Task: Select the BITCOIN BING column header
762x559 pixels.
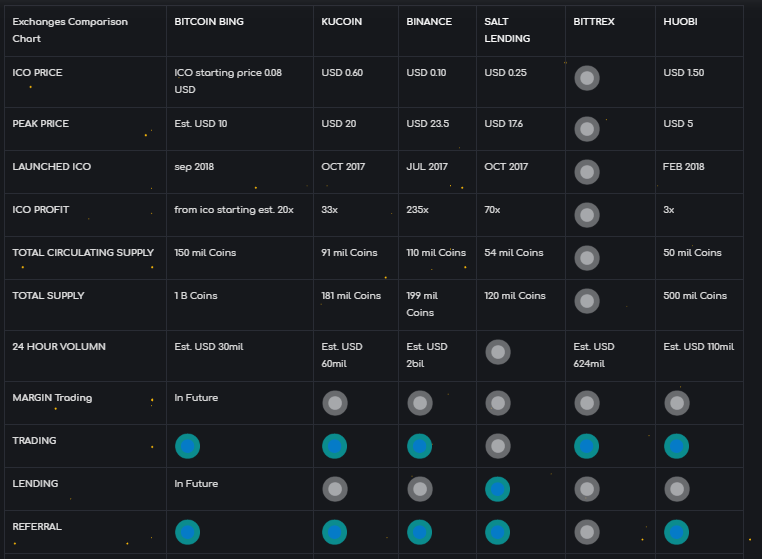Action: 209,22
